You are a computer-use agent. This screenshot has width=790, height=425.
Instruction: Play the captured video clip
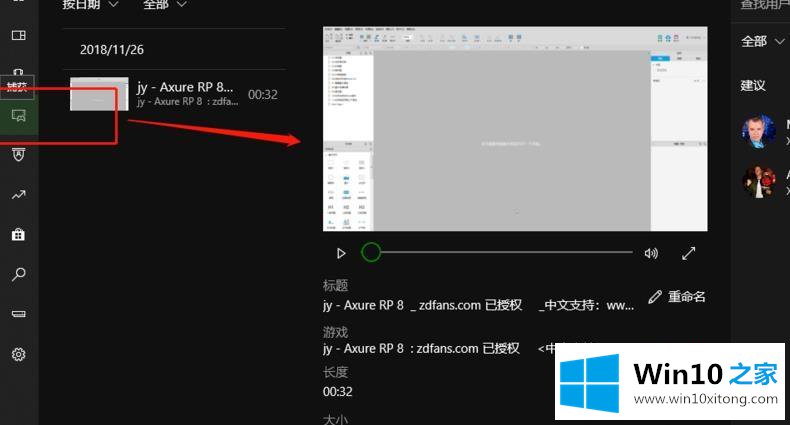[341, 253]
